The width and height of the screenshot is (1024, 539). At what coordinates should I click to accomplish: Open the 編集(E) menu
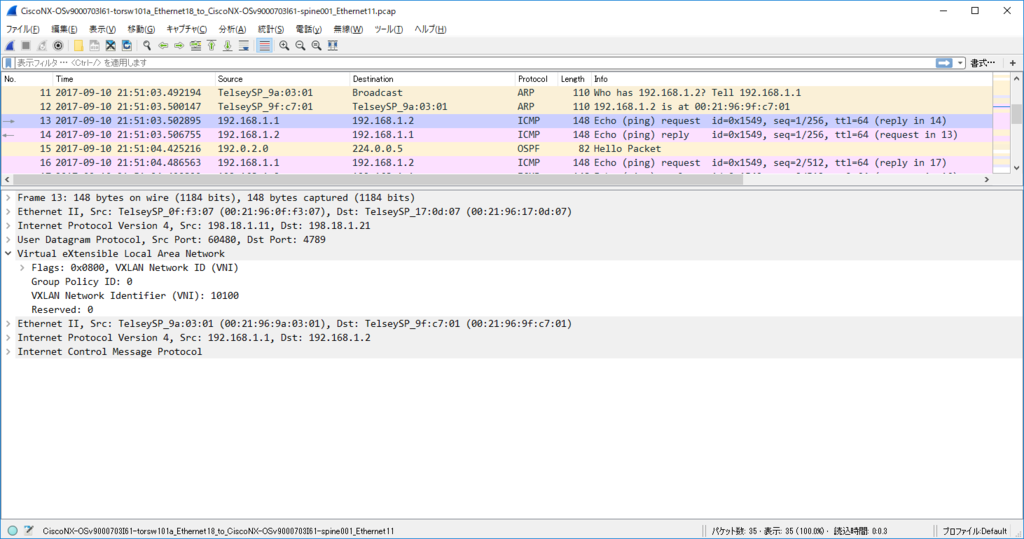[x=64, y=29]
